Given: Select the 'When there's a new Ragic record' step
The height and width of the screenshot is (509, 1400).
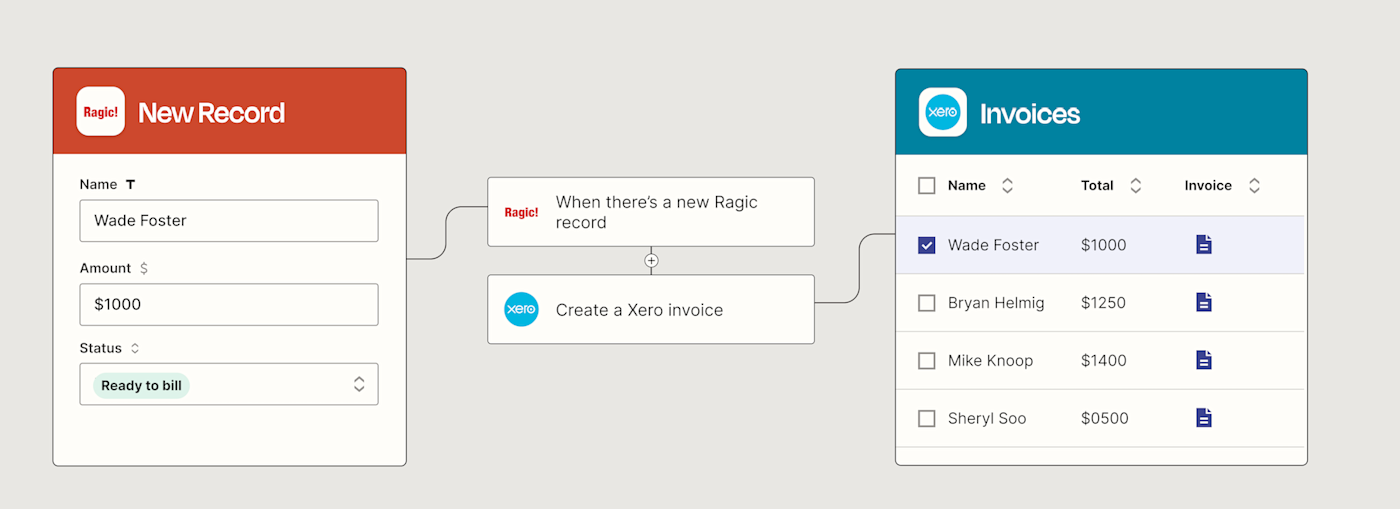Looking at the screenshot, I should pyautogui.click(x=651, y=212).
